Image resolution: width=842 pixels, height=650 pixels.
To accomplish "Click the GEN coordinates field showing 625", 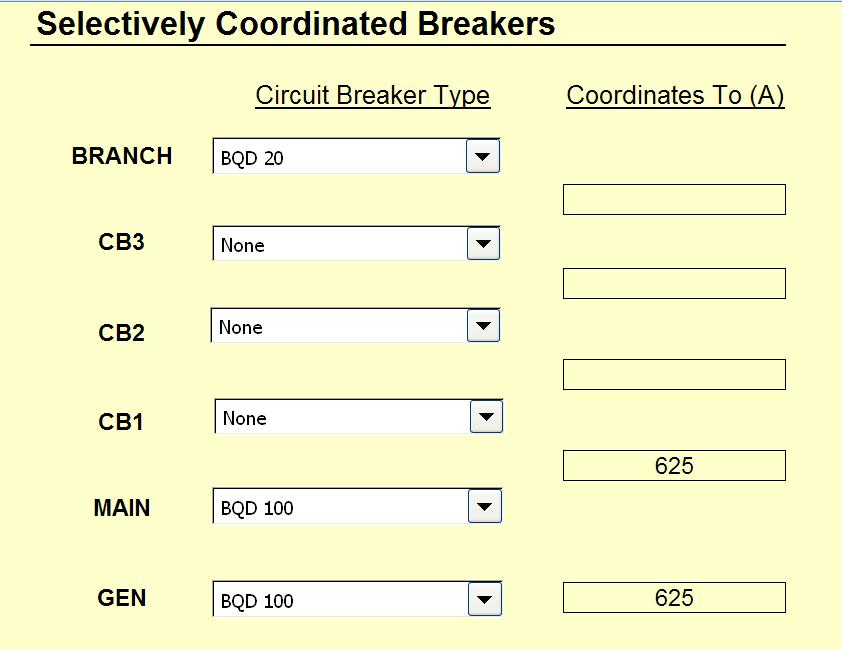I will (x=674, y=597).
